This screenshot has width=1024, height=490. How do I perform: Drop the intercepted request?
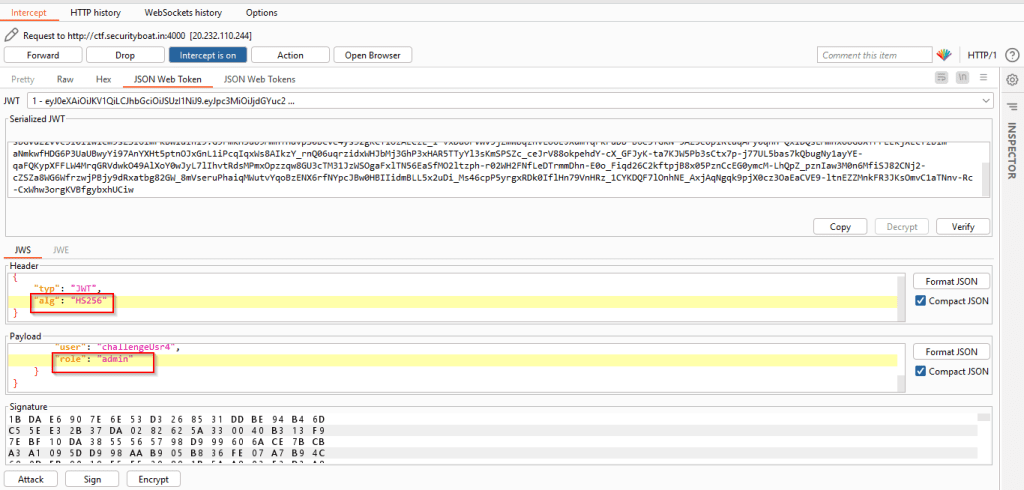(125, 56)
